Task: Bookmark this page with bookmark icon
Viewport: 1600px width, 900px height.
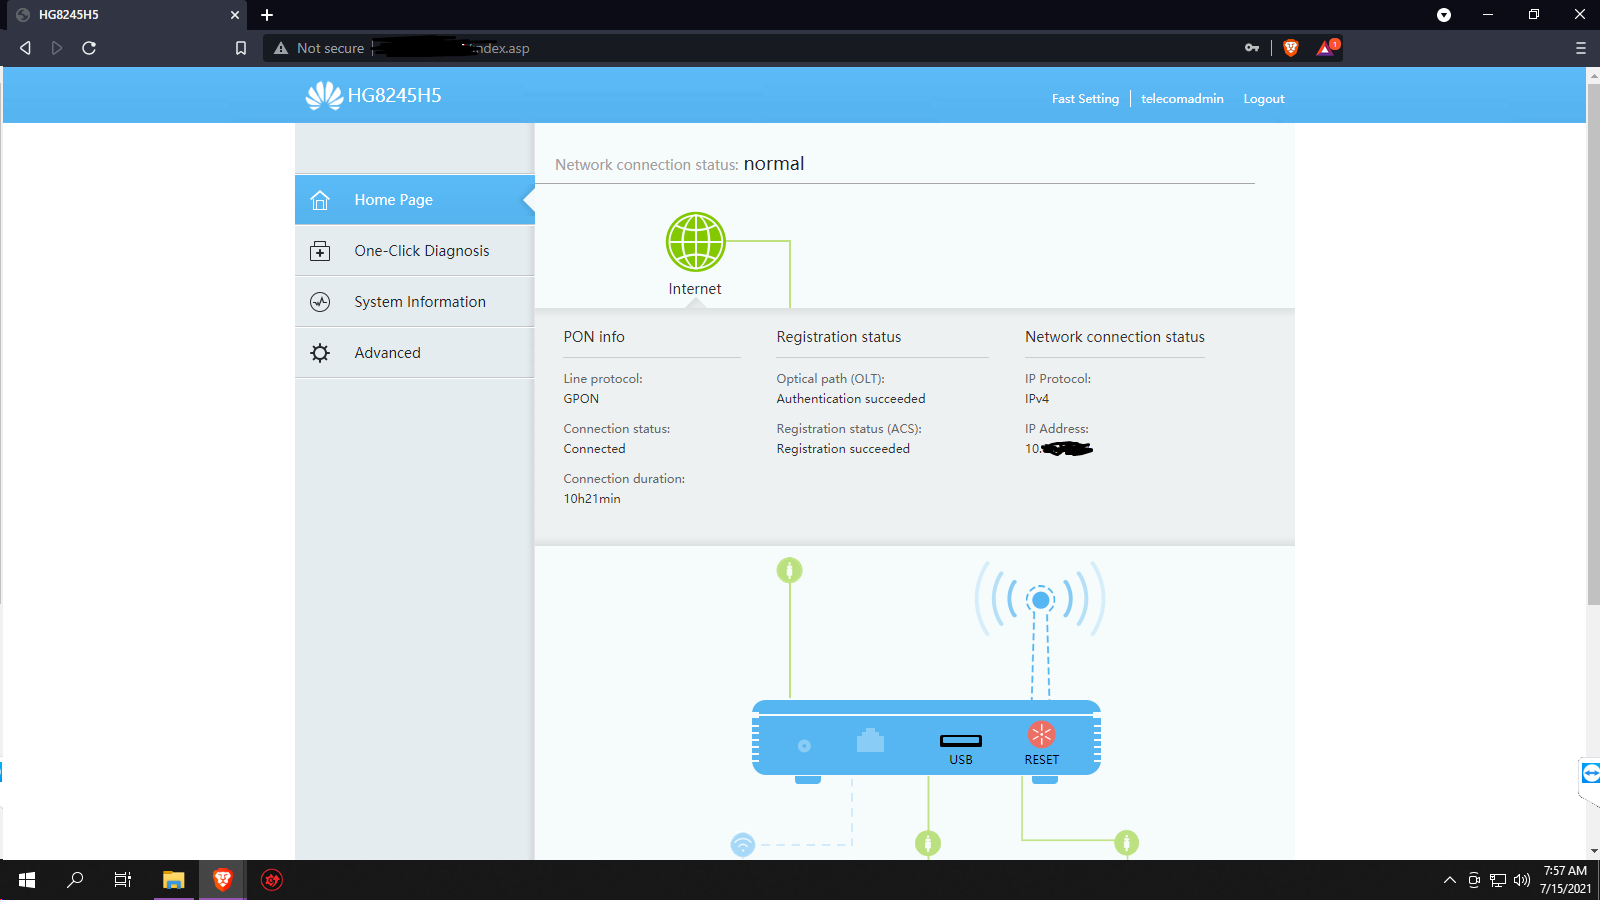Action: 241,48
